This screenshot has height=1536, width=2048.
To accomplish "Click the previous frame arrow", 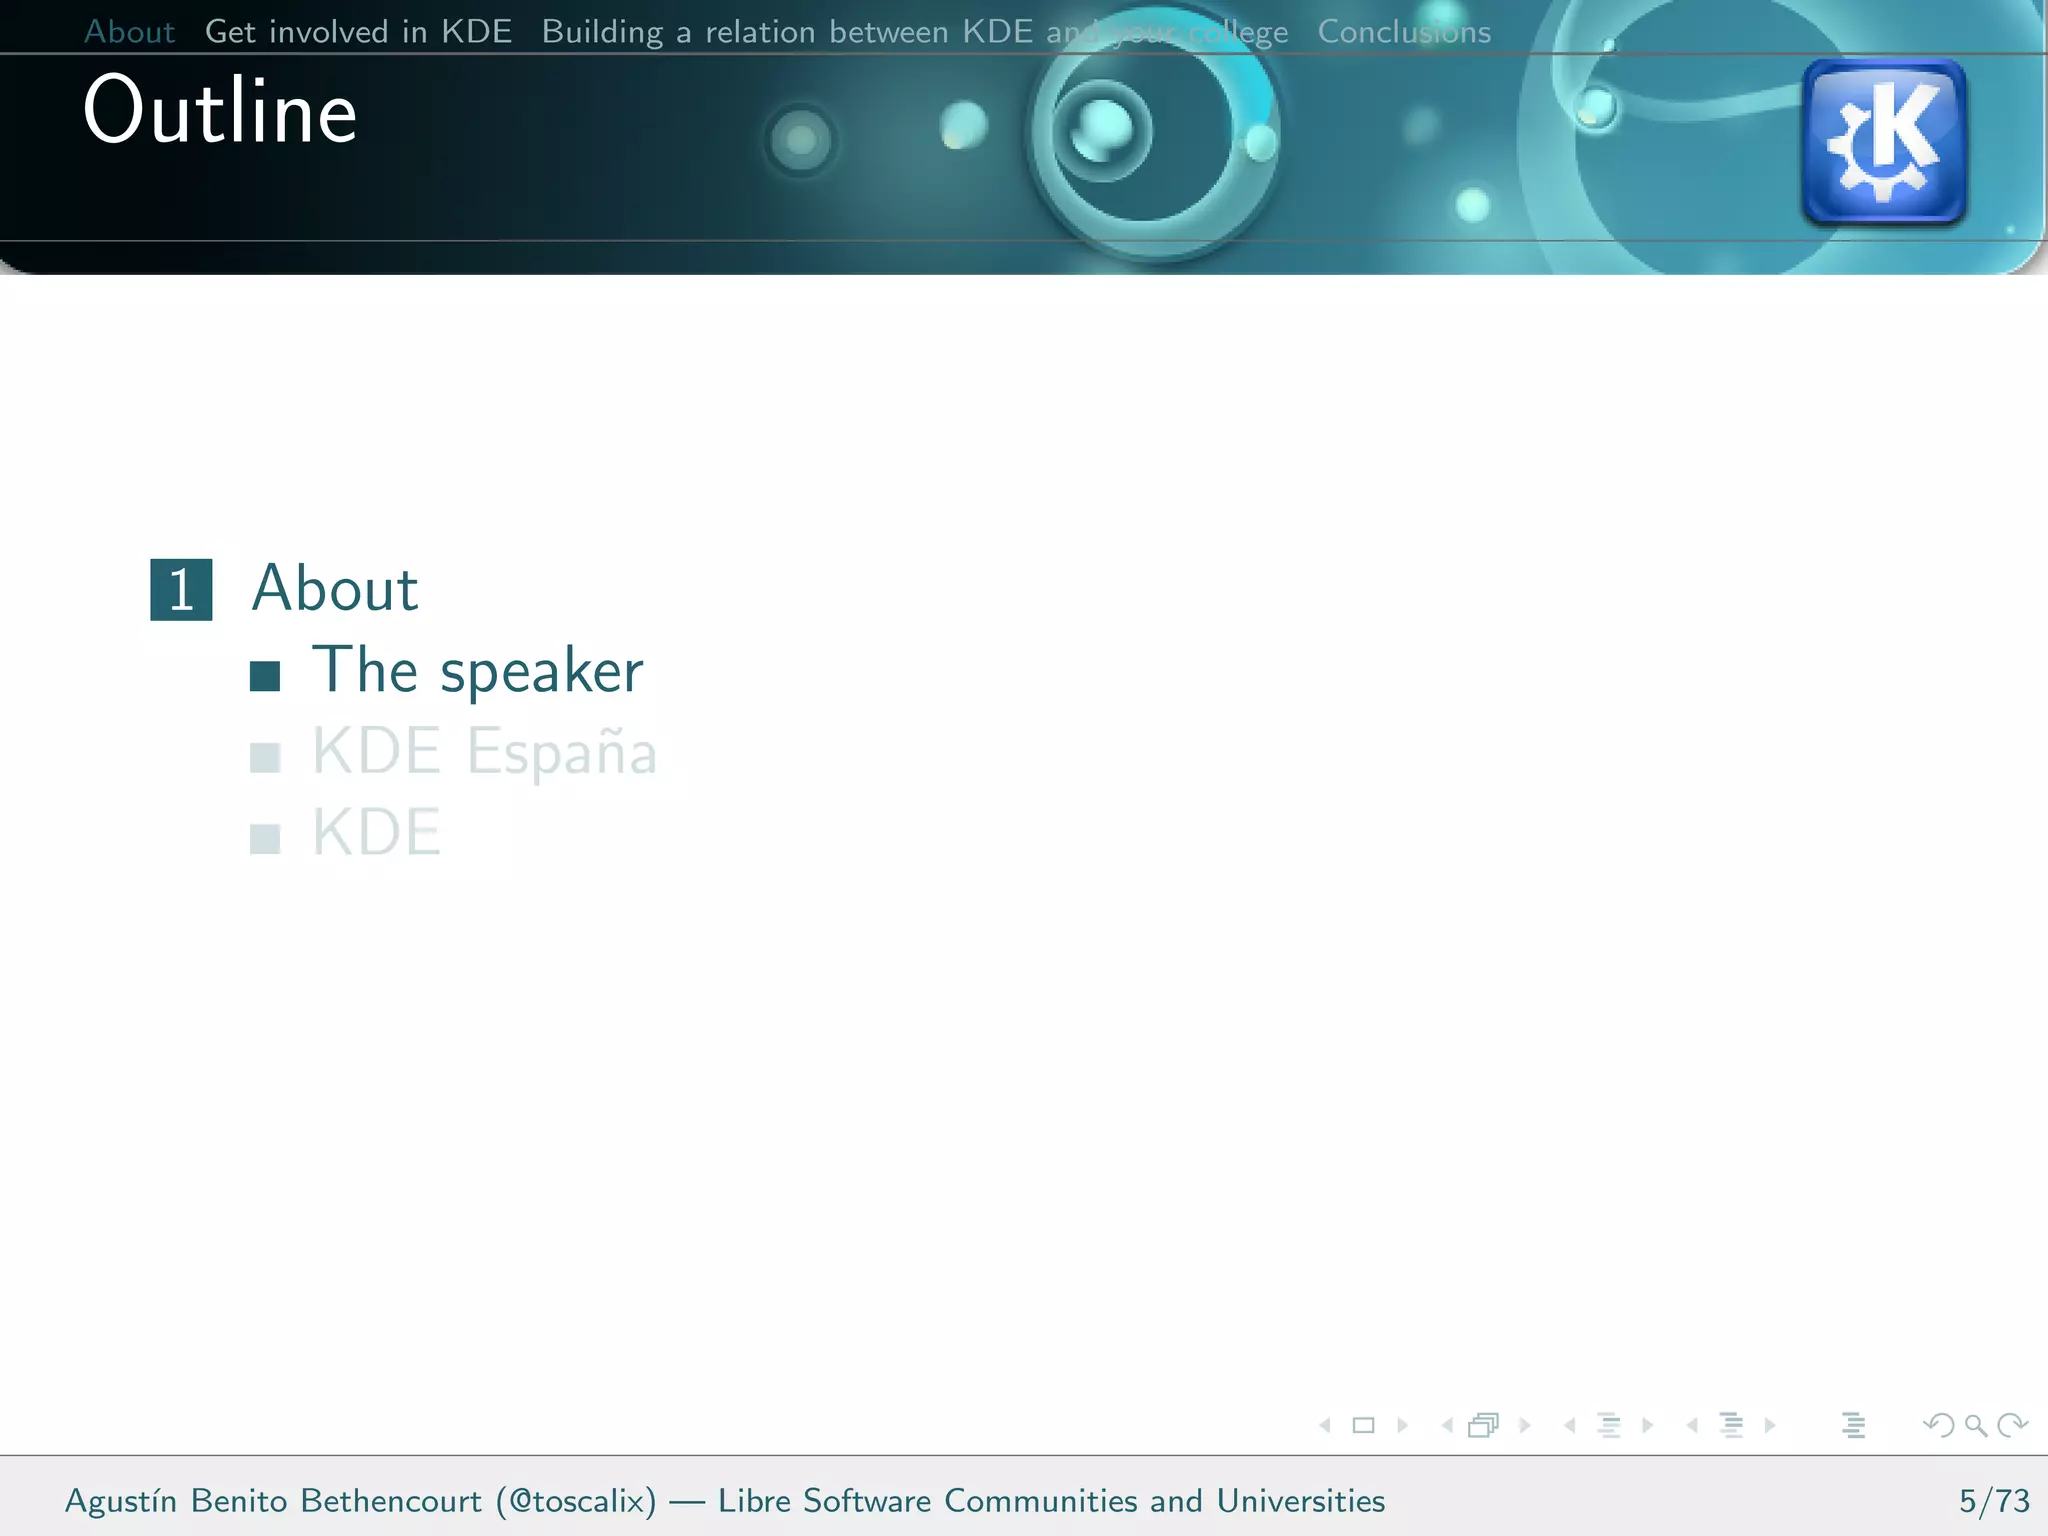I will point(1447,1426).
